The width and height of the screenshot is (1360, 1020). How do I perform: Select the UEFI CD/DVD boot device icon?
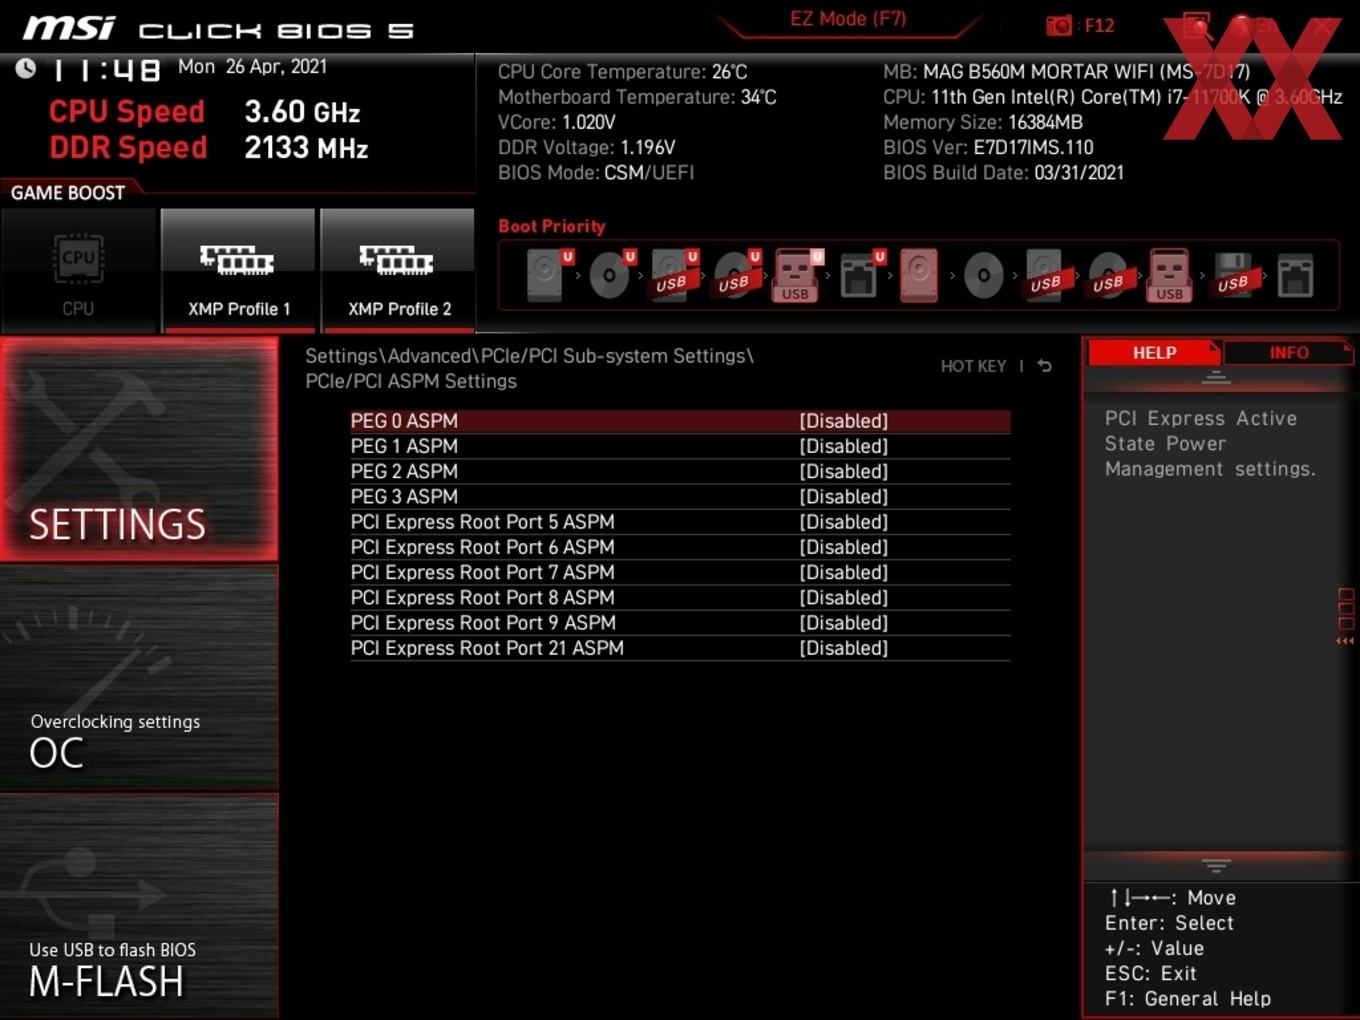[610, 275]
